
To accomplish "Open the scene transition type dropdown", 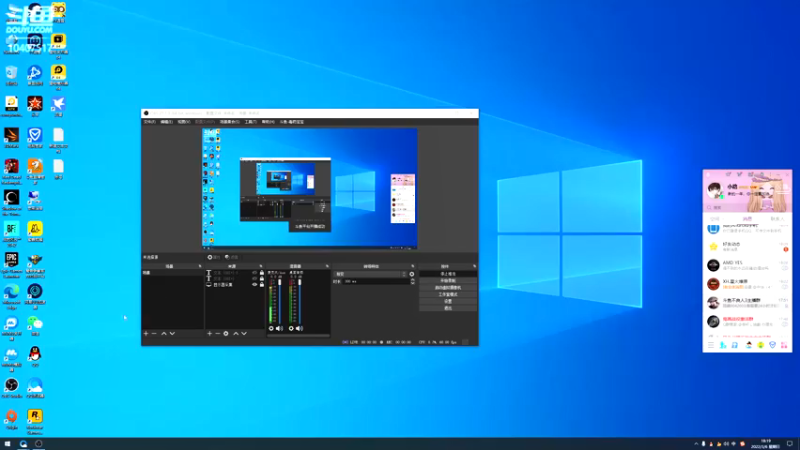I will pos(370,274).
